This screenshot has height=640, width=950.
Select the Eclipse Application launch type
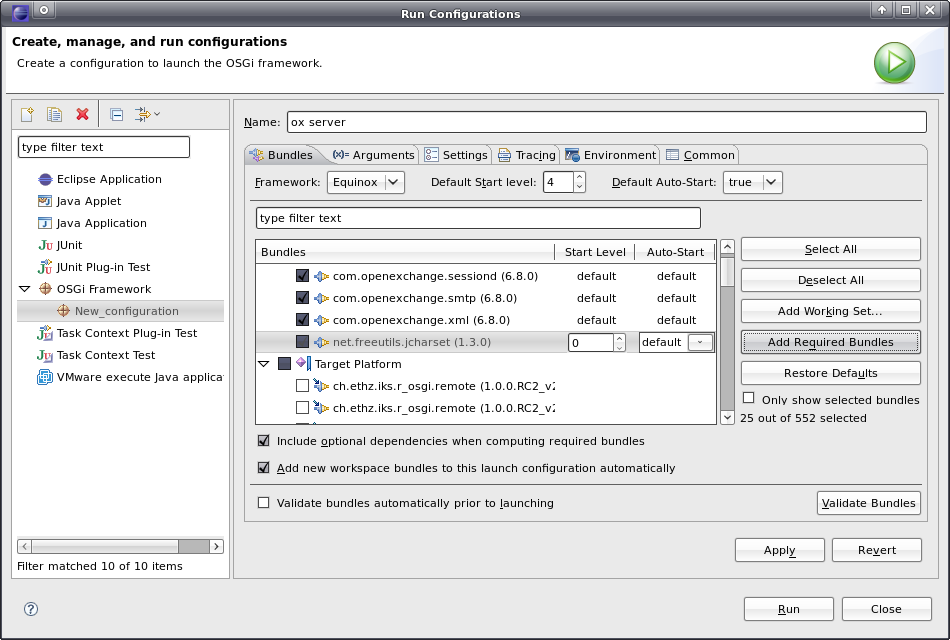[108, 179]
